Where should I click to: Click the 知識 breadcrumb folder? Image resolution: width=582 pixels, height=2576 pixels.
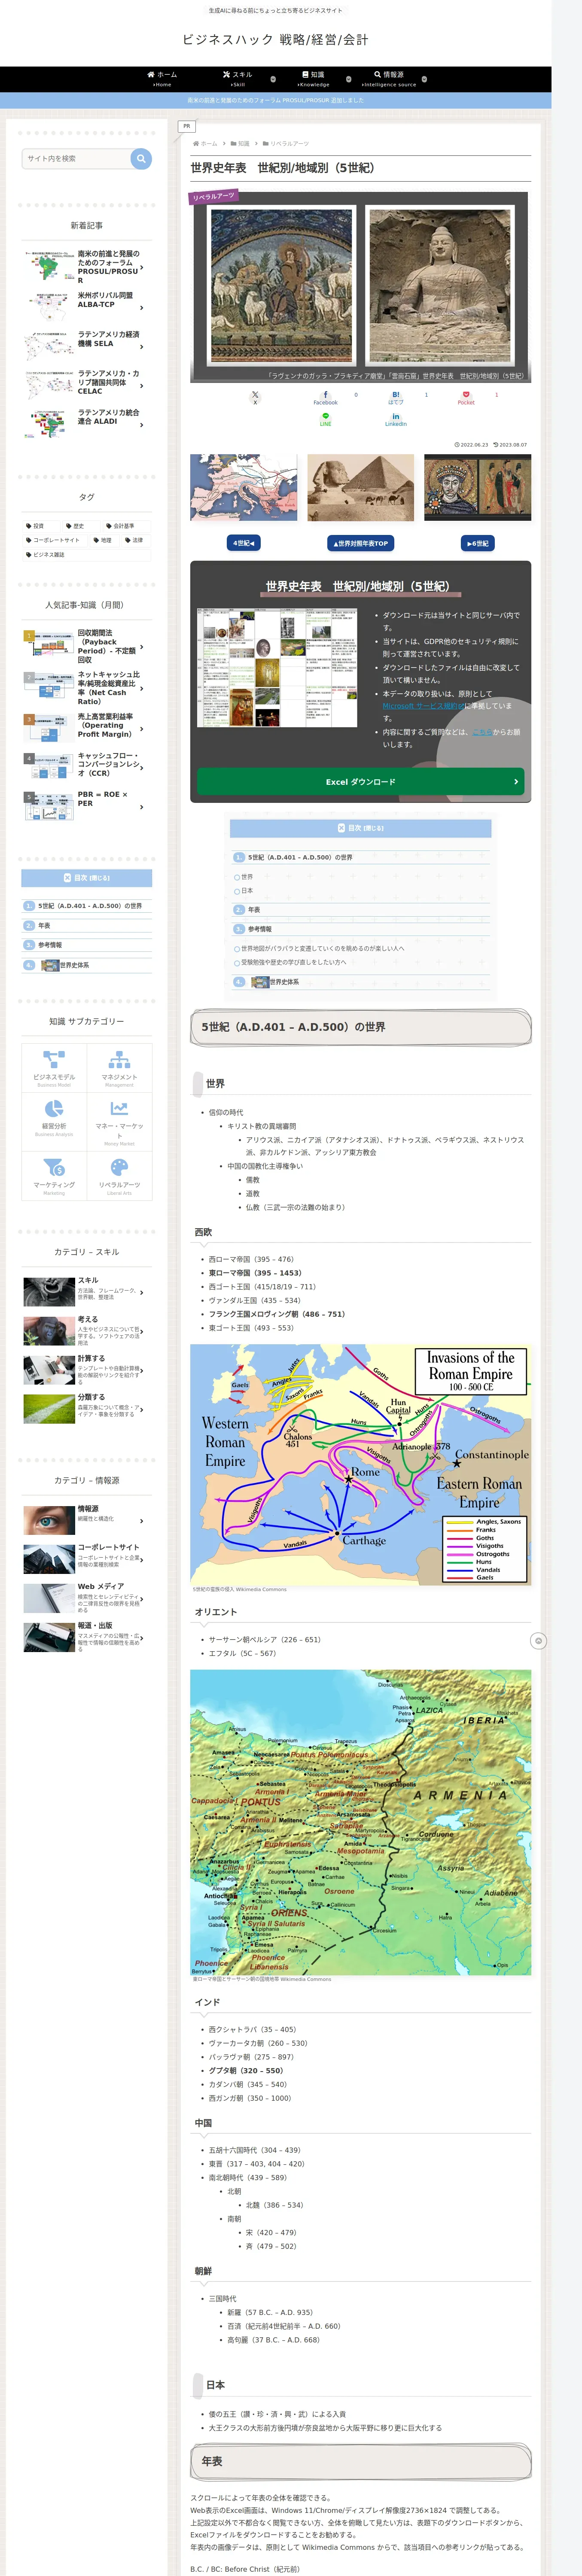point(240,143)
